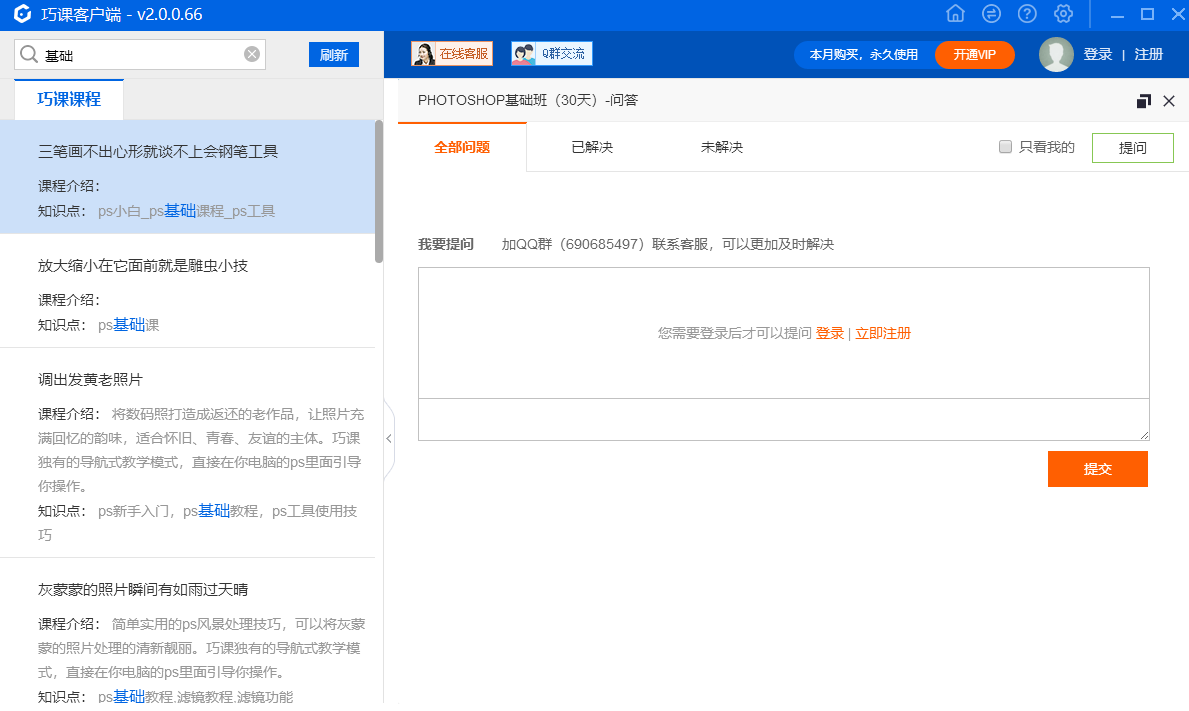The image size is (1189, 711).
Task: Select the 全部问题 tab
Action: (462, 146)
